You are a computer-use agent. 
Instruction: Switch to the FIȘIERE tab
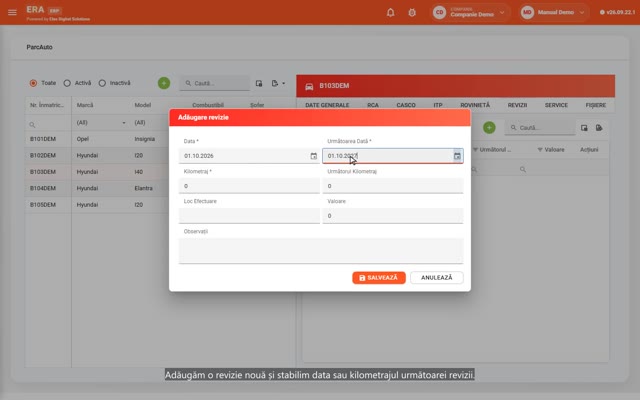(596, 105)
